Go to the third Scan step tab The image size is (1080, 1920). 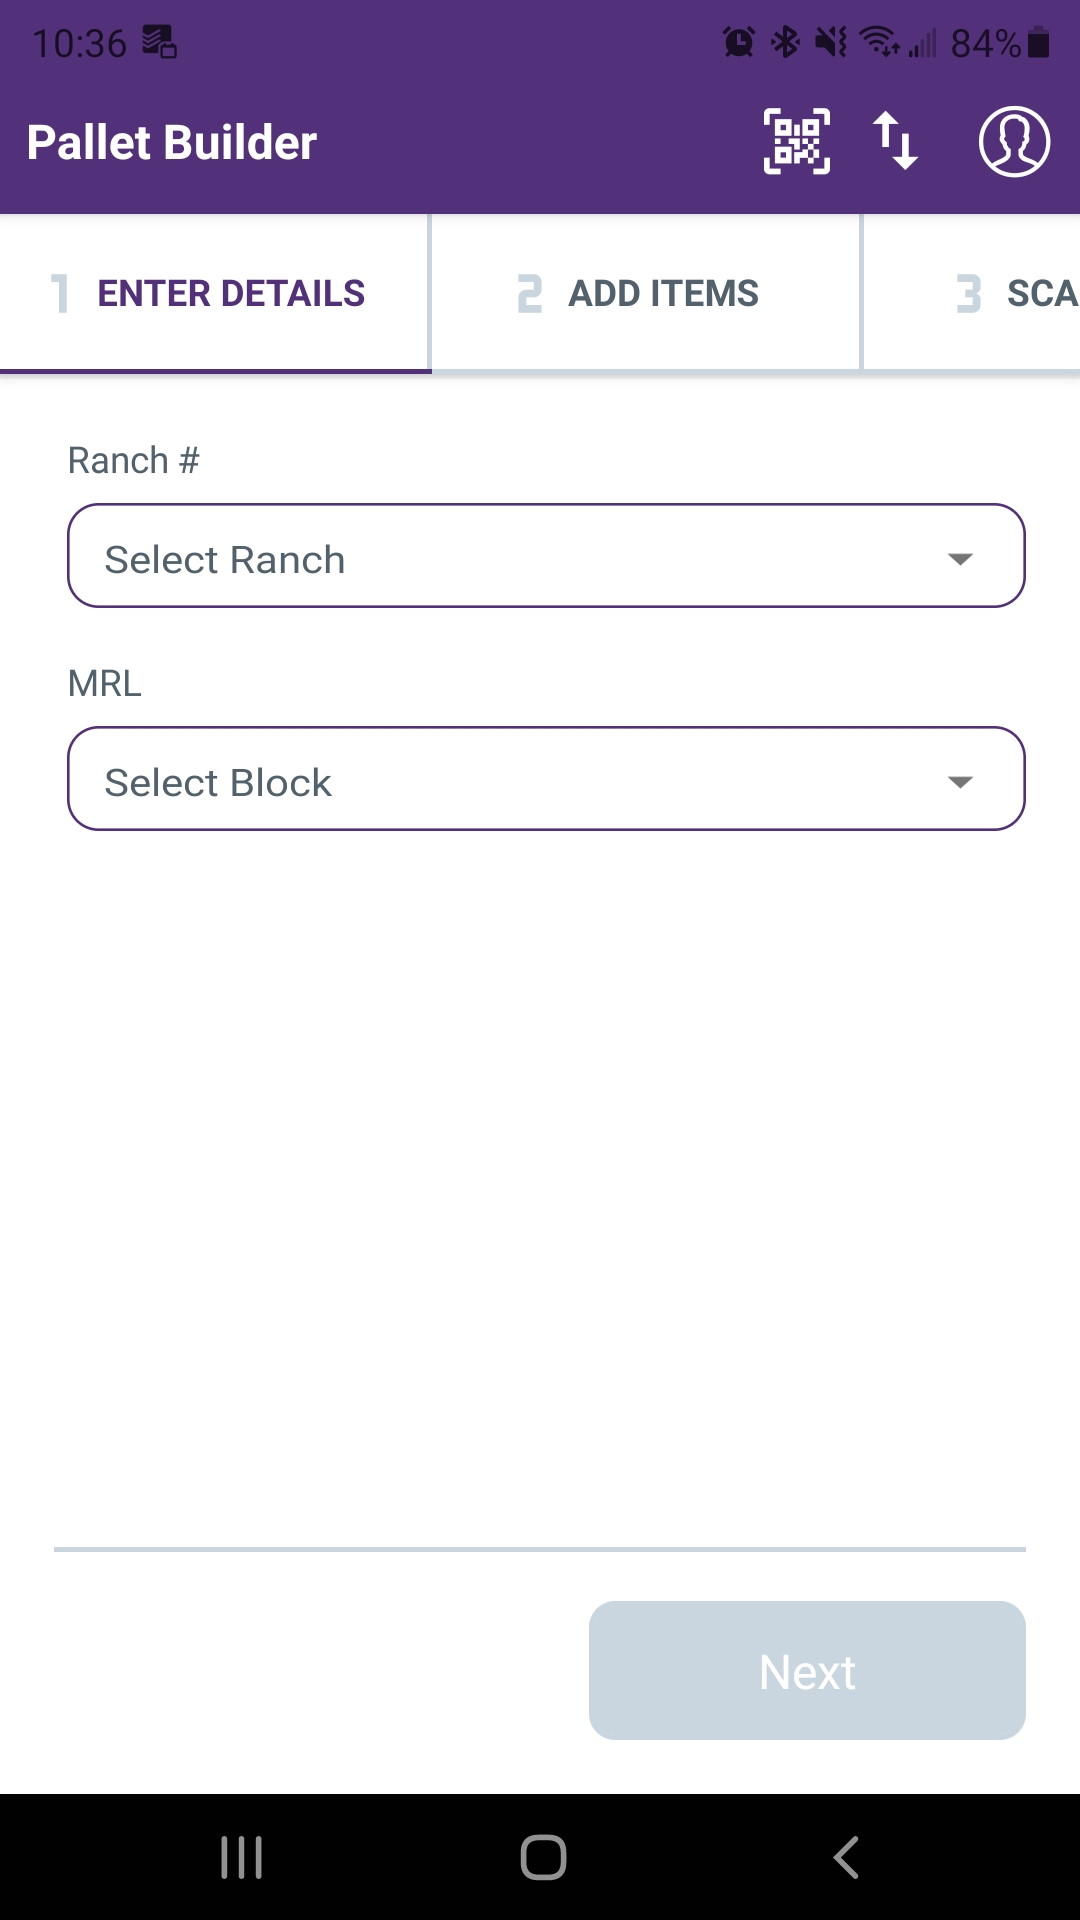(972, 293)
